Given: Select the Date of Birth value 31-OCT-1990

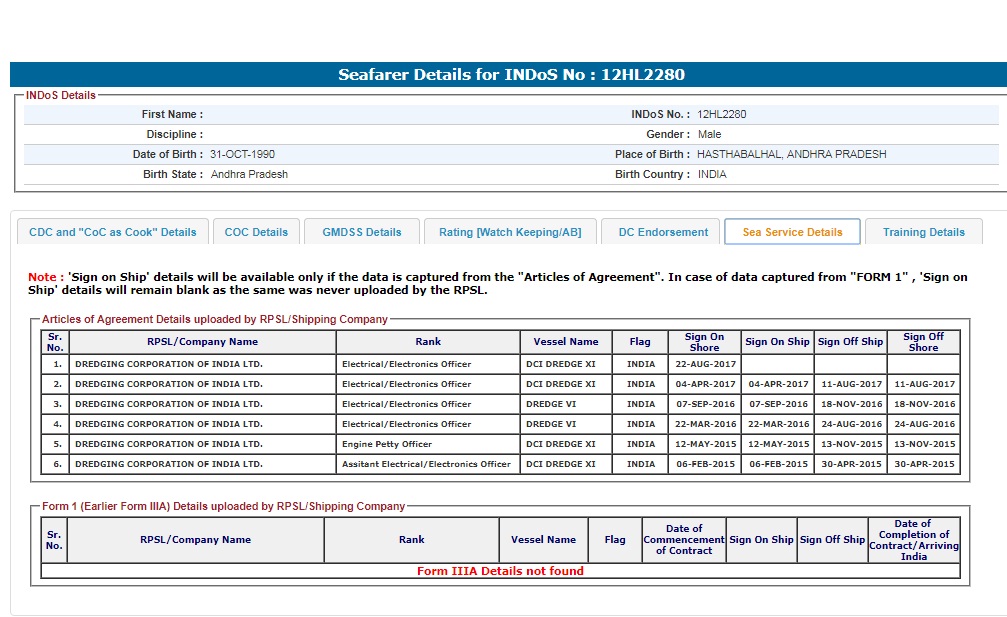Looking at the screenshot, I should tap(242, 155).
